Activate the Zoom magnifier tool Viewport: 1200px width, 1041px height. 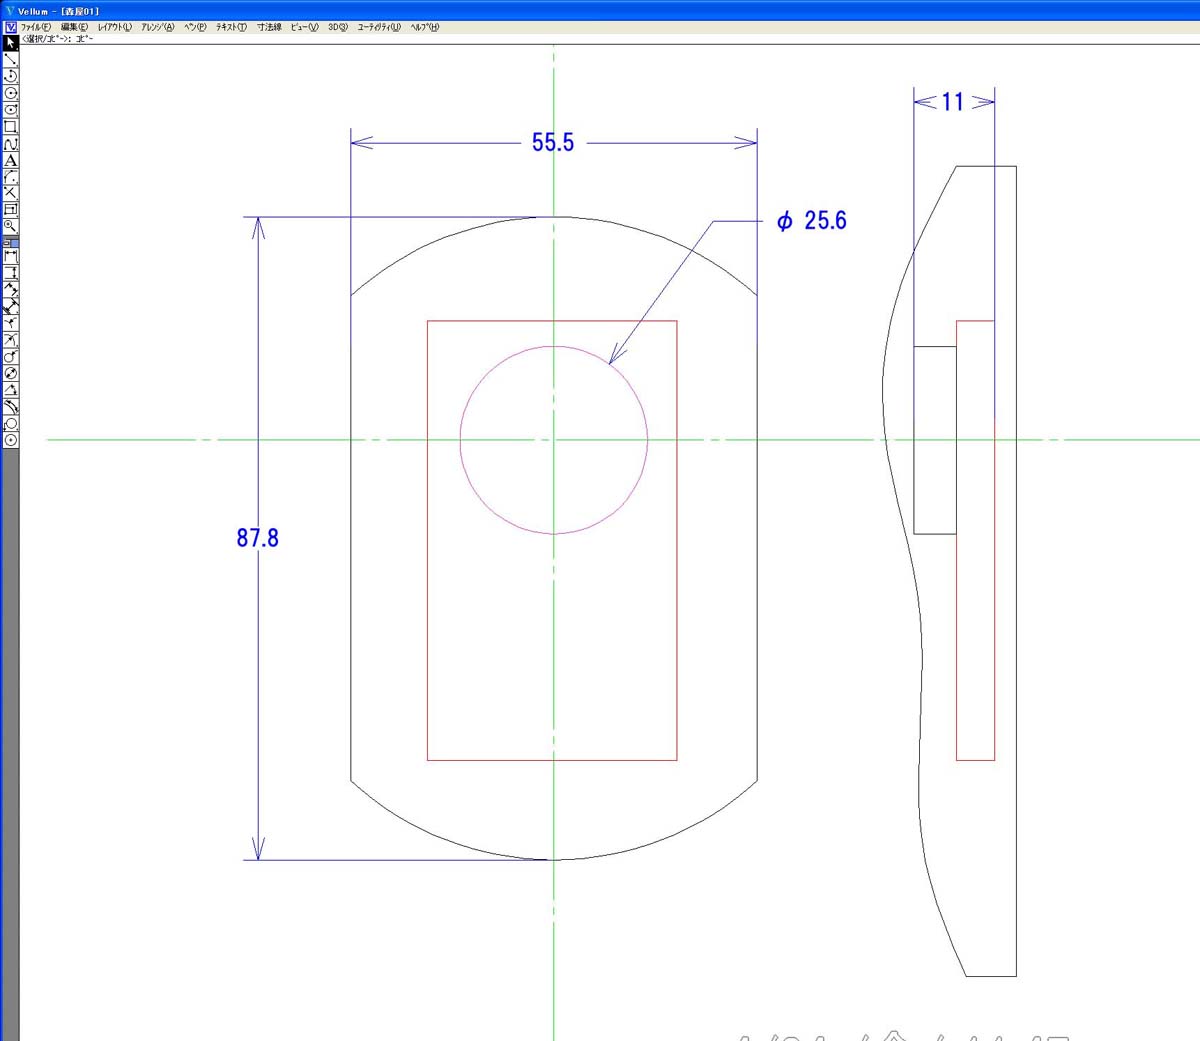point(10,226)
